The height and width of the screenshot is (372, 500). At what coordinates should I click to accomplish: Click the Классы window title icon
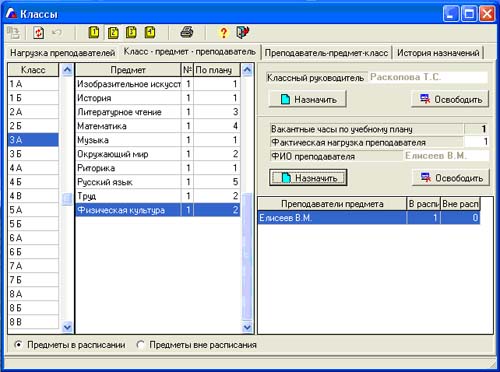(11, 13)
